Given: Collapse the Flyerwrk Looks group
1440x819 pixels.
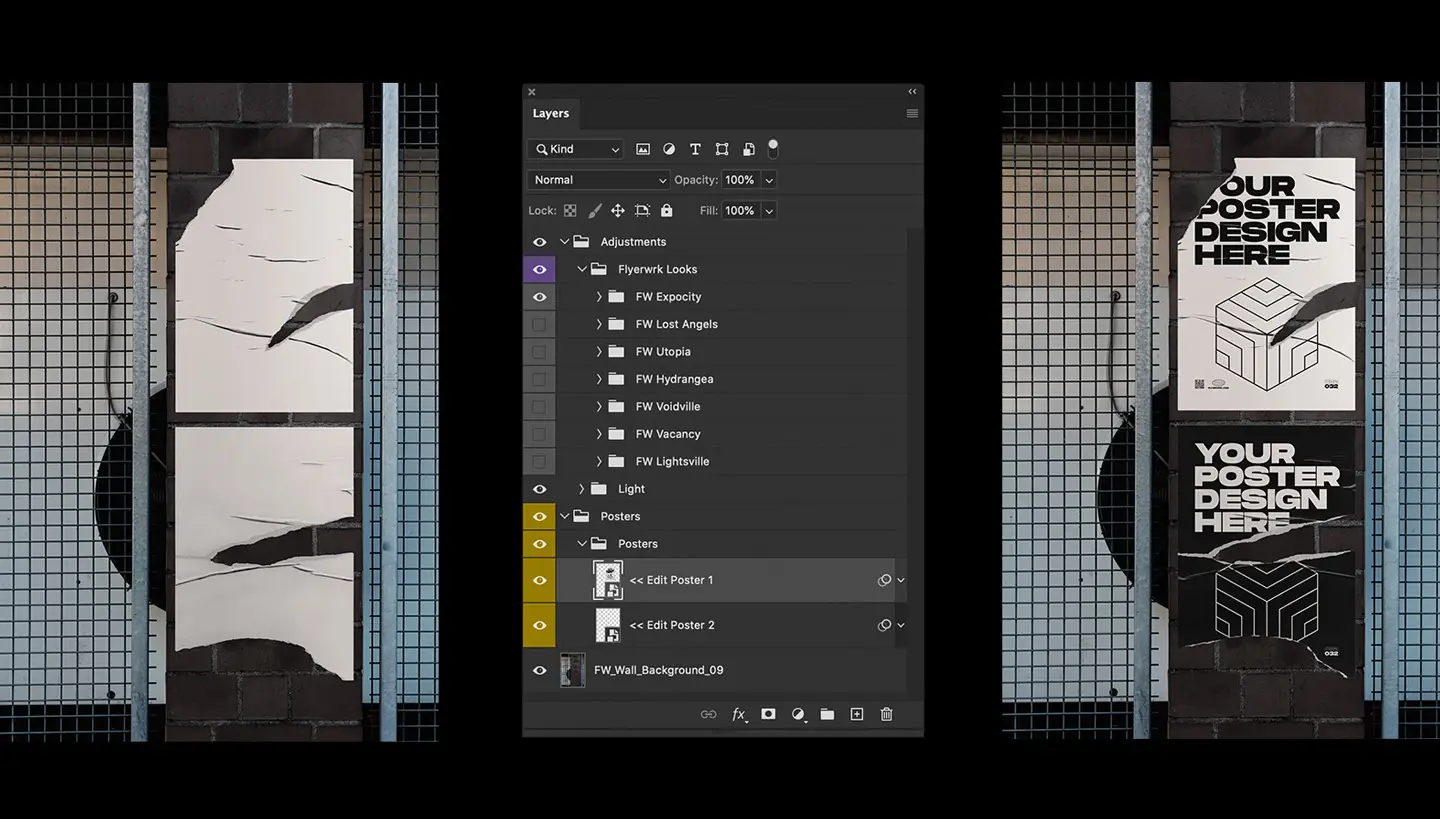Looking at the screenshot, I should [x=582, y=269].
